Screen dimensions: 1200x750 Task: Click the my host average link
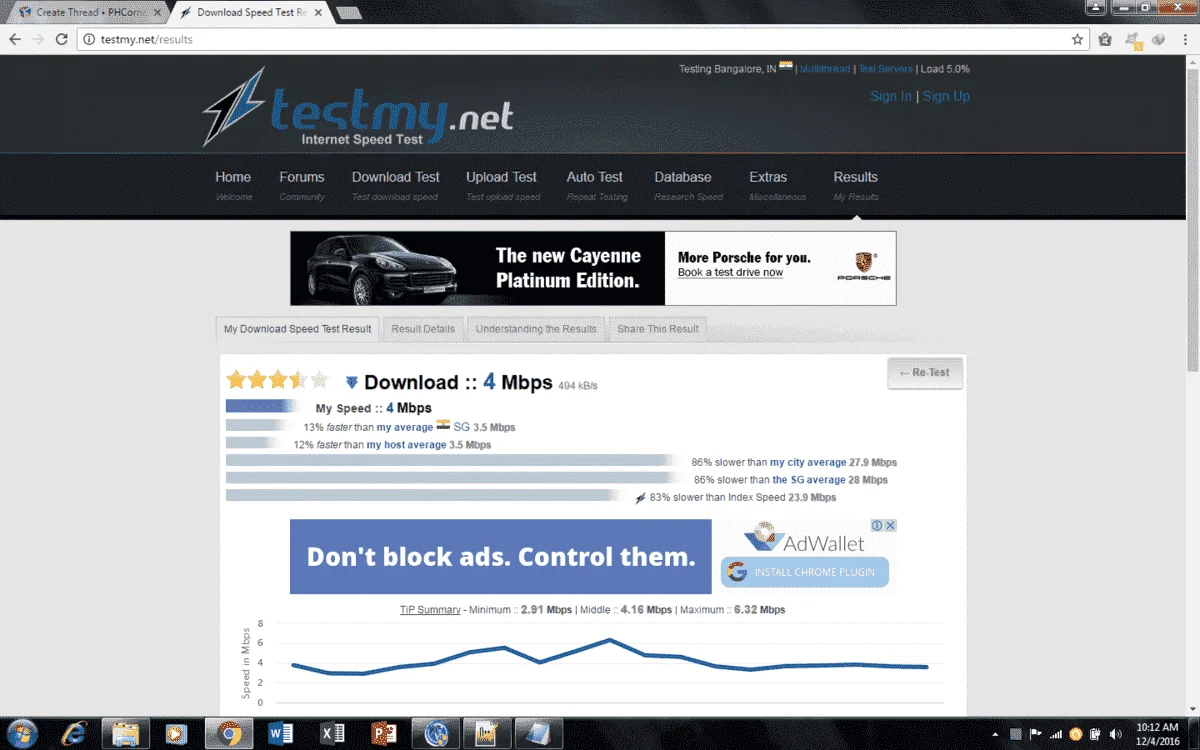406,445
